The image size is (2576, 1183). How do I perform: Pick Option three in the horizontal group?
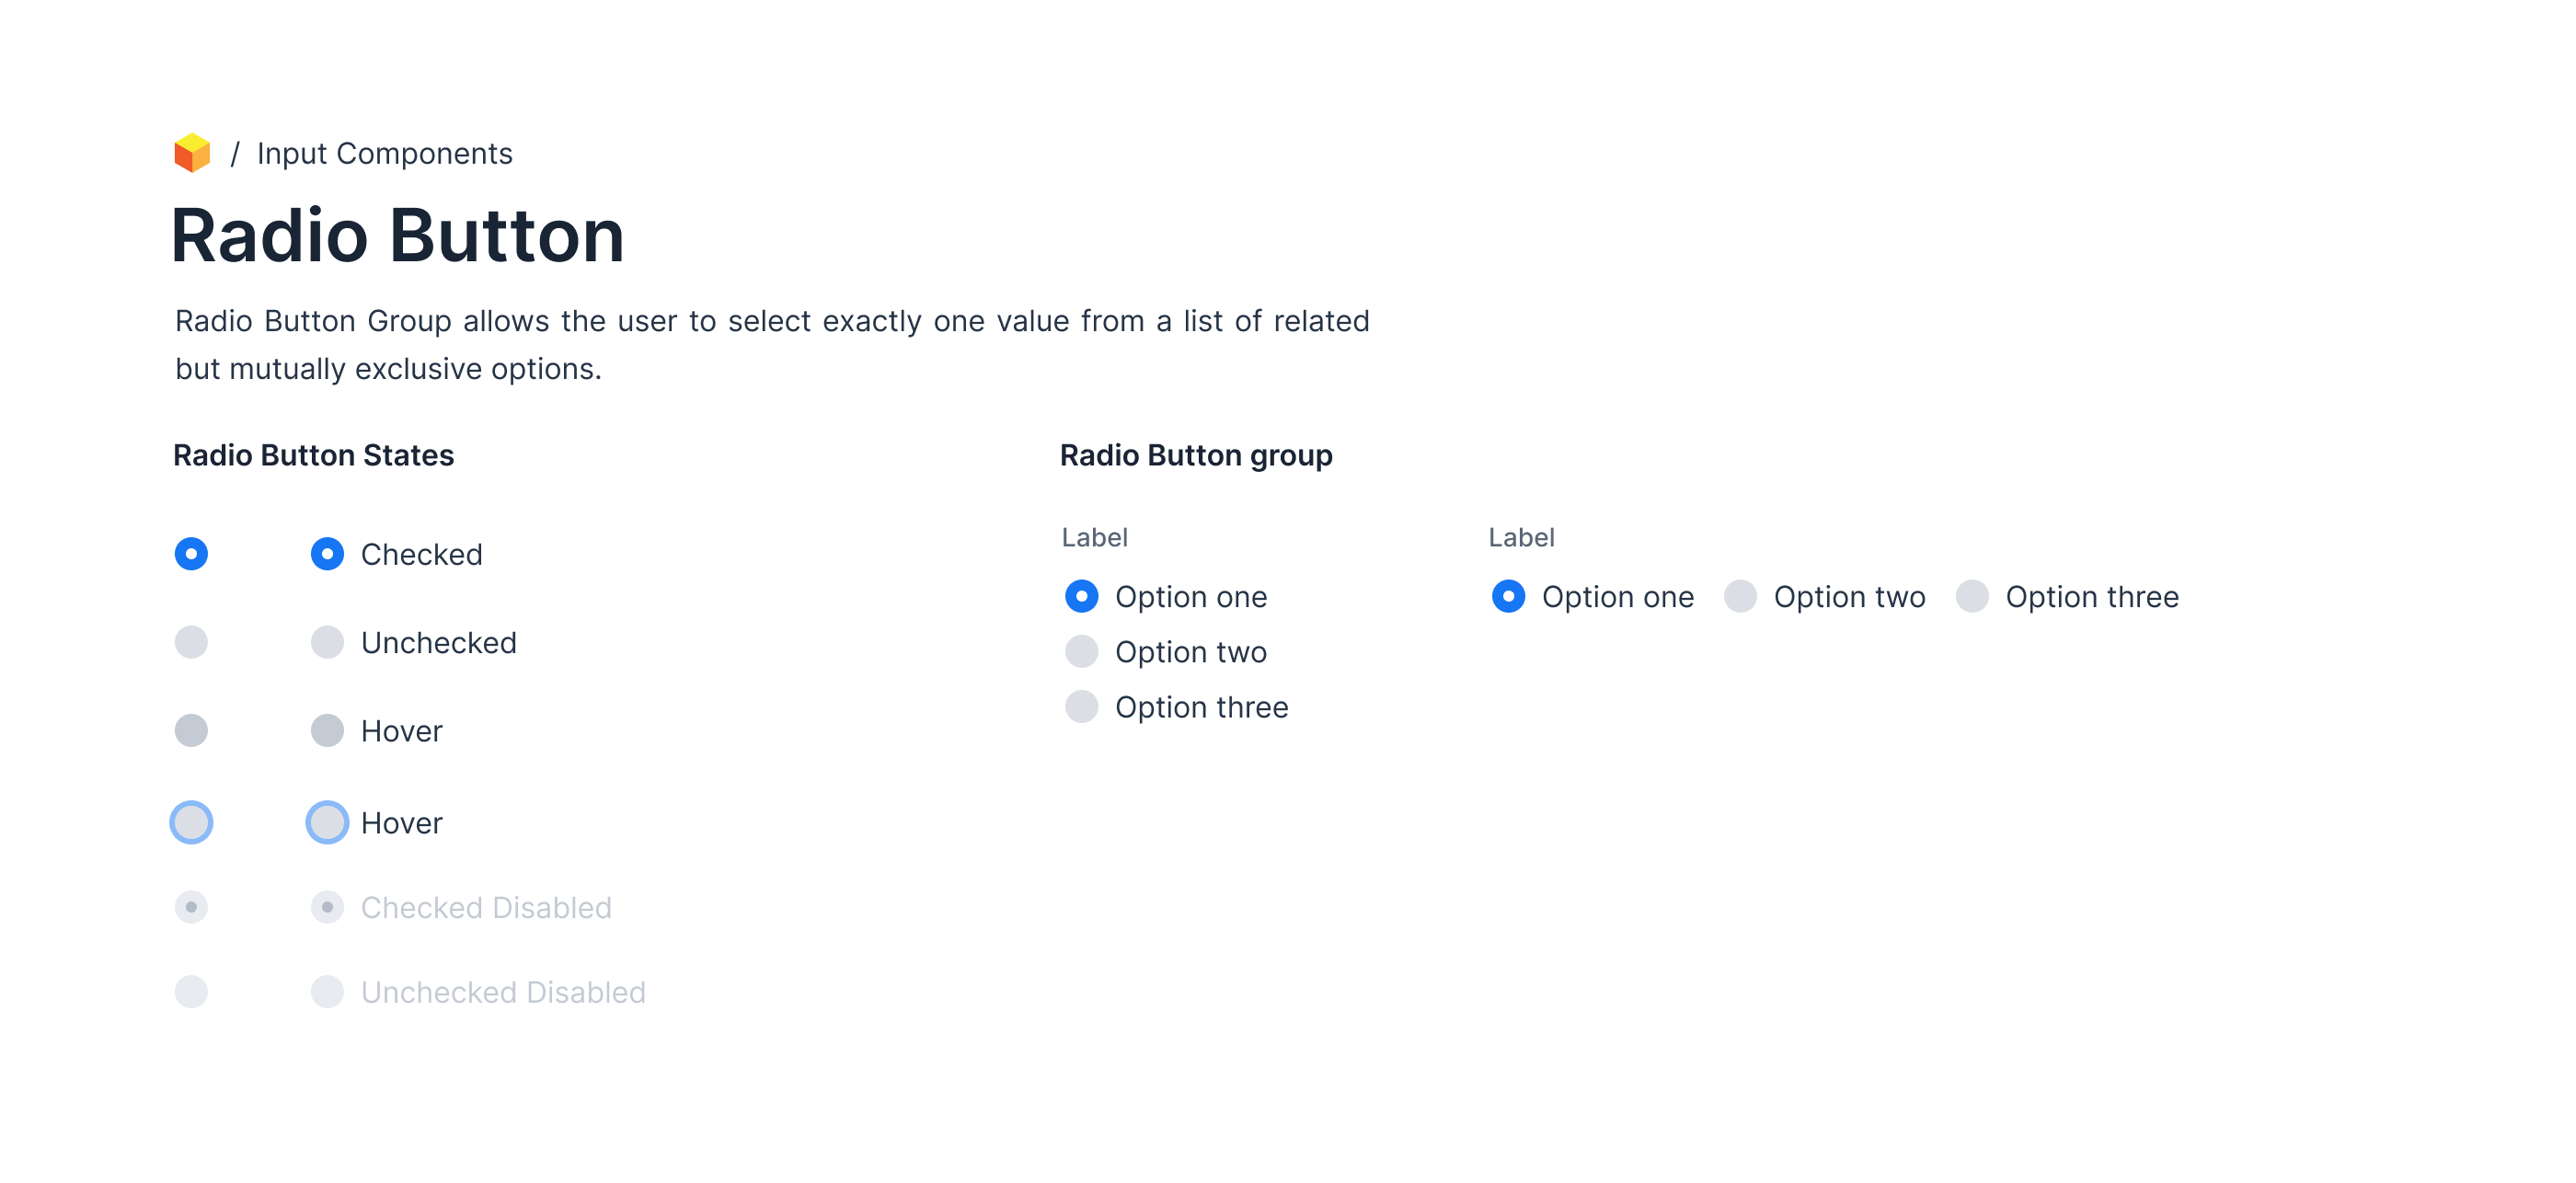[x=1972, y=597]
